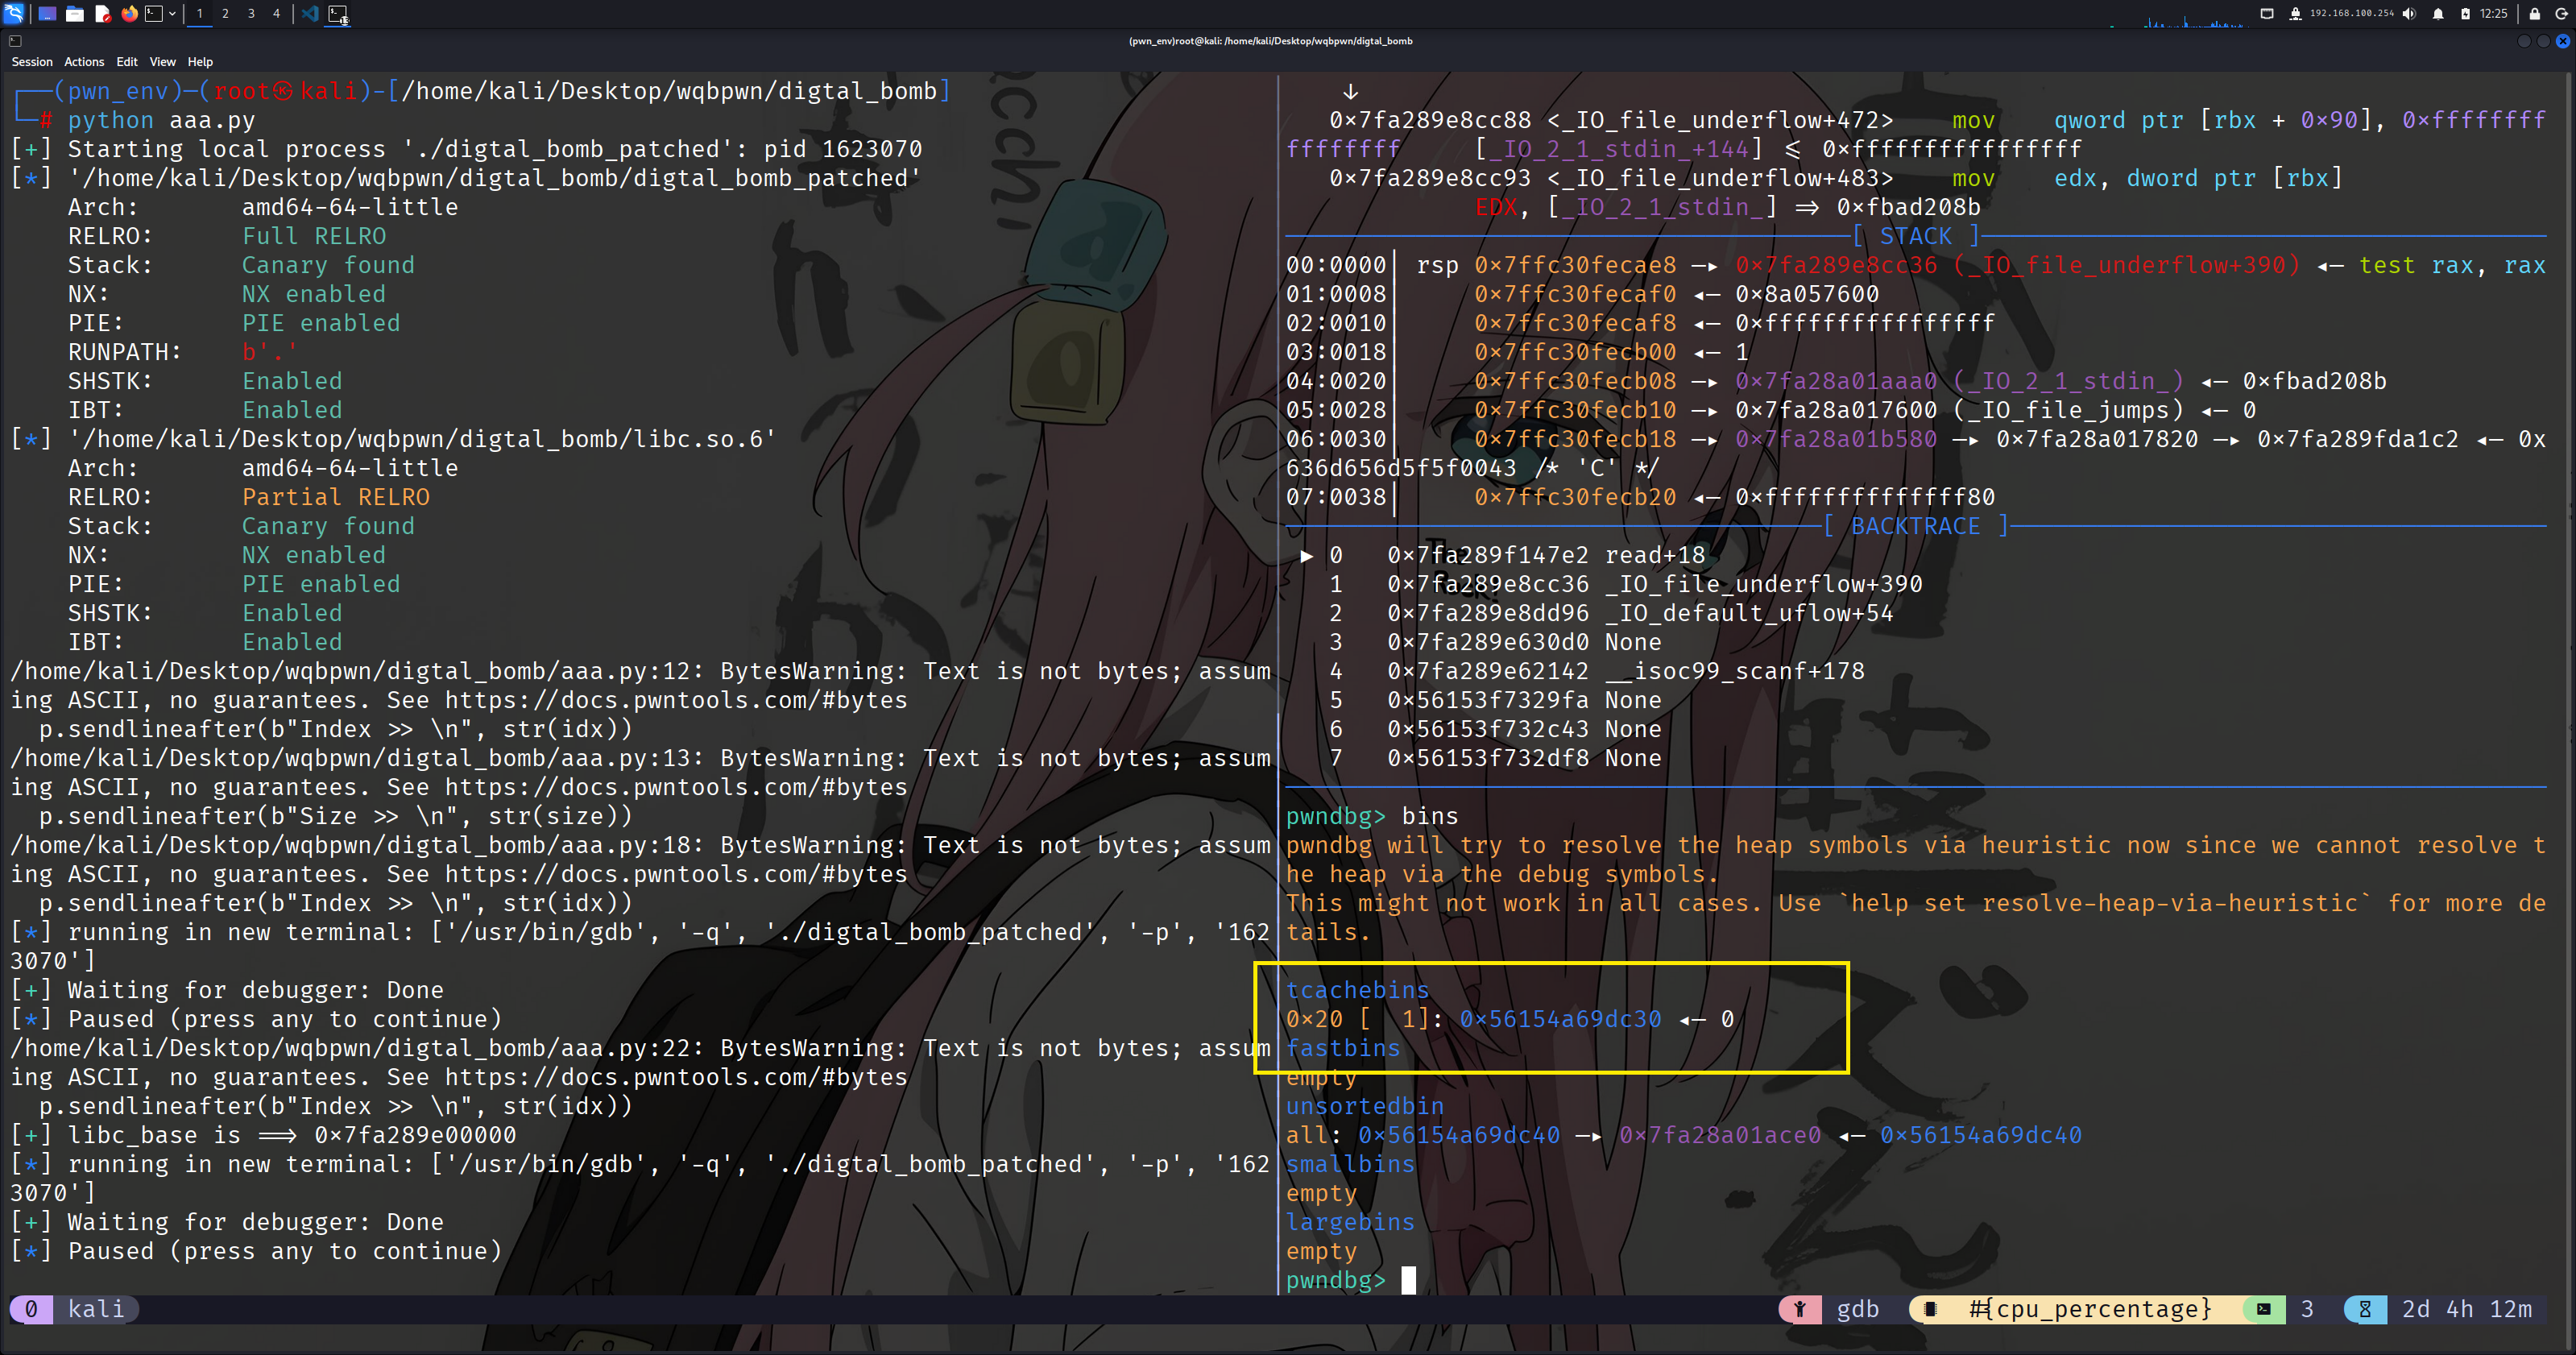Click the libc_base address 0x7fa289e00000
Viewport: 2576px width, 1355px height.
(x=415, y=1135)
